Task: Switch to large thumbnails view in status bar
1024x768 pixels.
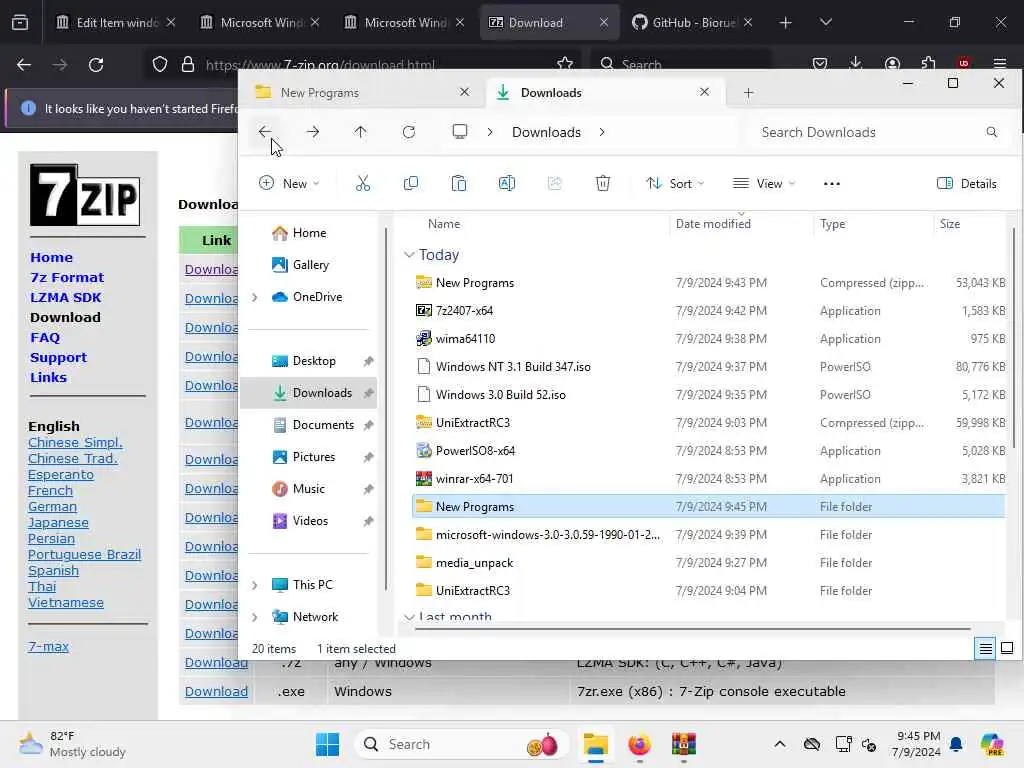Action: 1007,648
